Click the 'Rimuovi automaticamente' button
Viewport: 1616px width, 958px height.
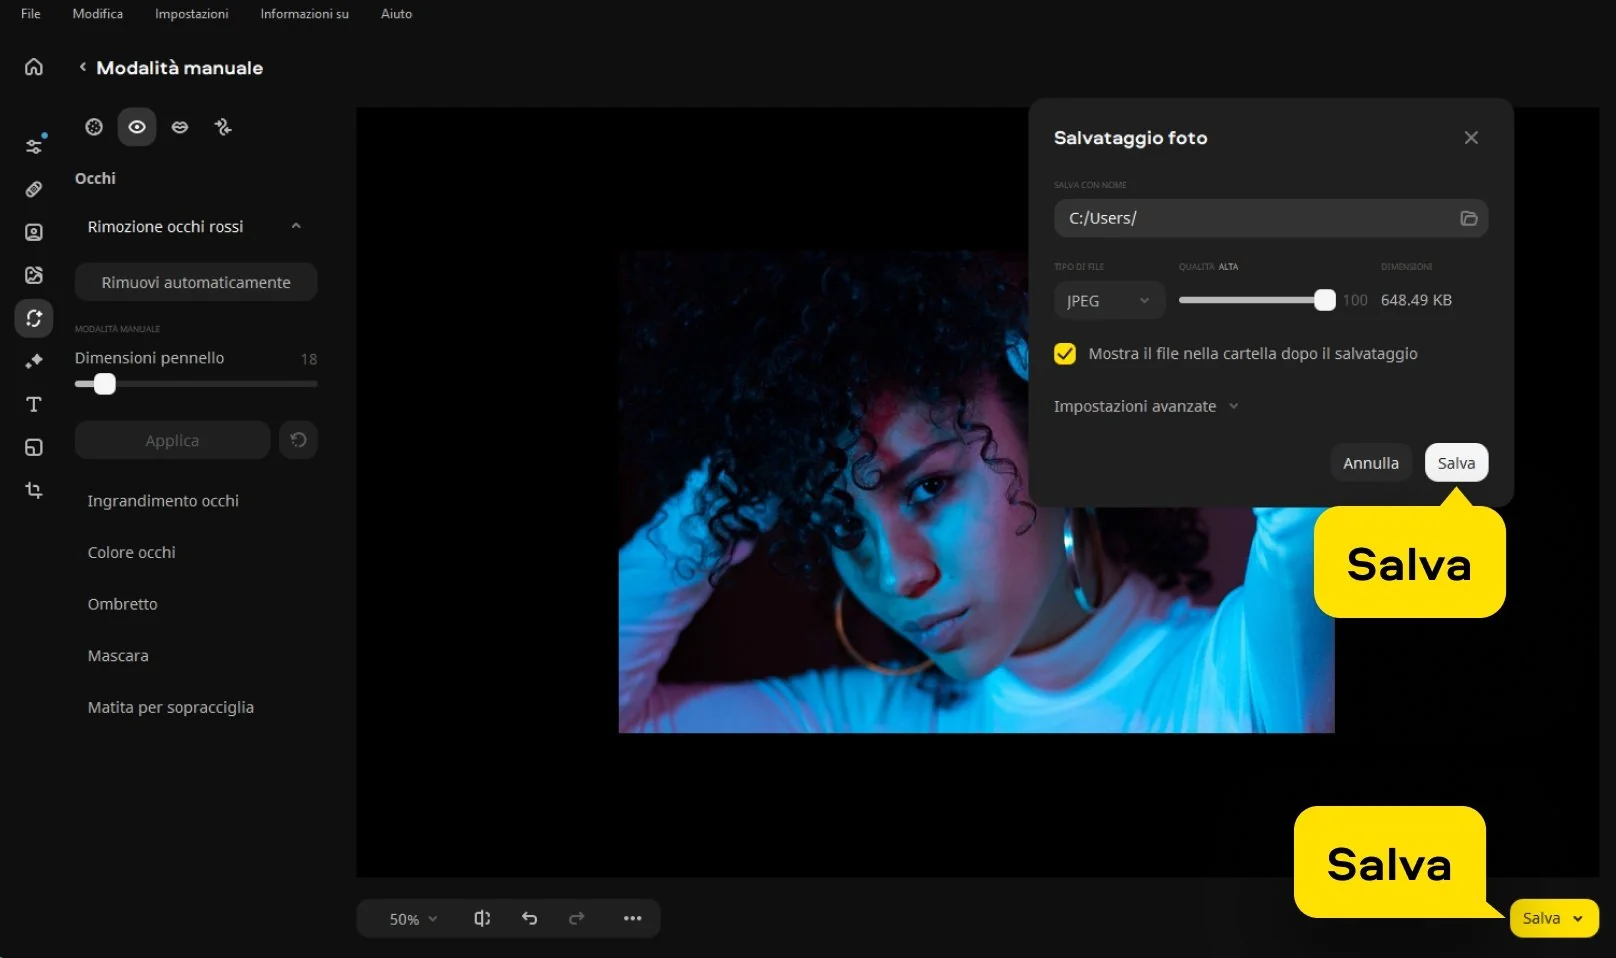(x=196, y=283)
